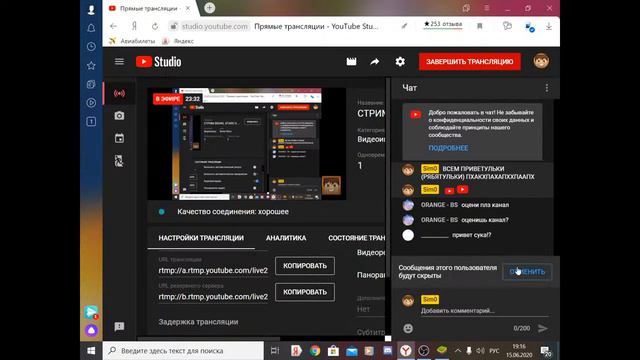Open stream settings gear icon

(400, 62)
